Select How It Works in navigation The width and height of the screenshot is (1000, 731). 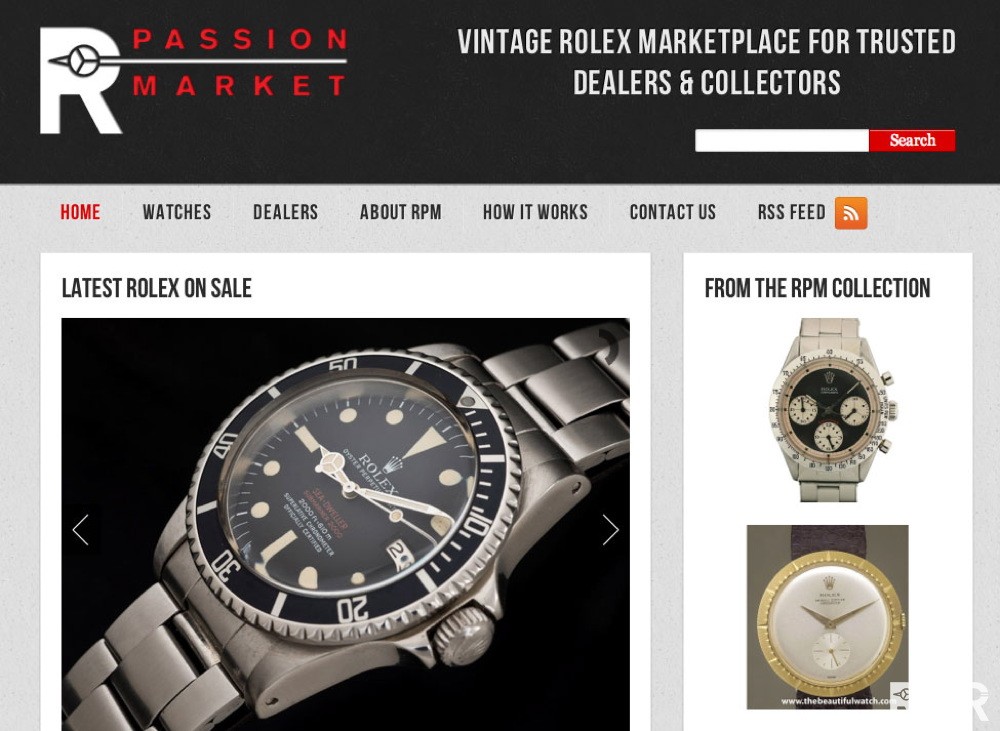tap(535, 212)
